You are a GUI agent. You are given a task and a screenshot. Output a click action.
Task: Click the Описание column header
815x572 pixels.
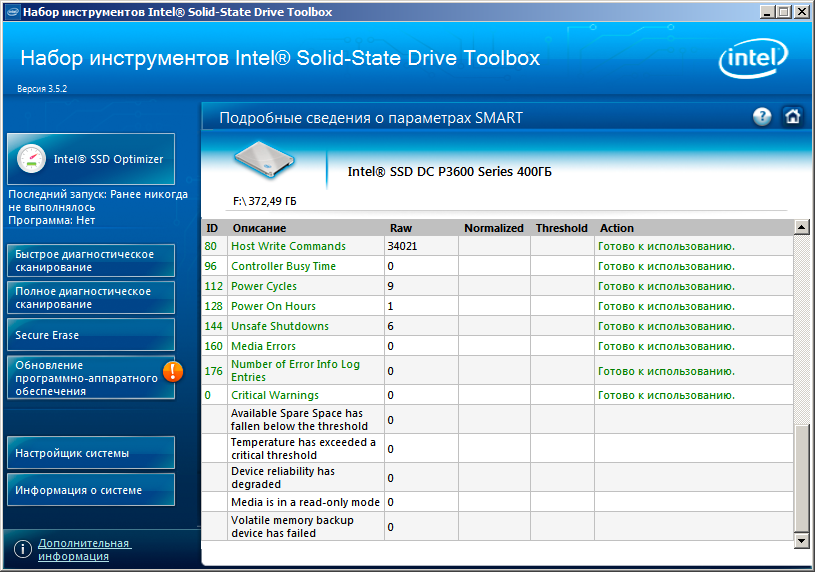[x=259, y=228]
